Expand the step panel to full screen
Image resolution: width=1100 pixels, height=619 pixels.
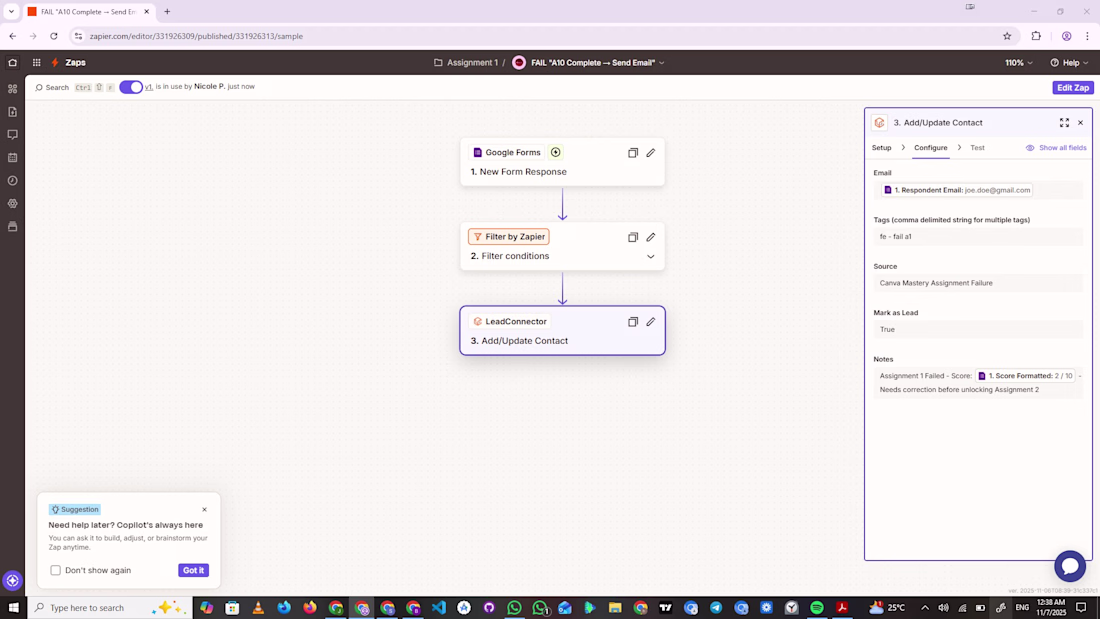pyautogui.click(x=1064, y=123)
